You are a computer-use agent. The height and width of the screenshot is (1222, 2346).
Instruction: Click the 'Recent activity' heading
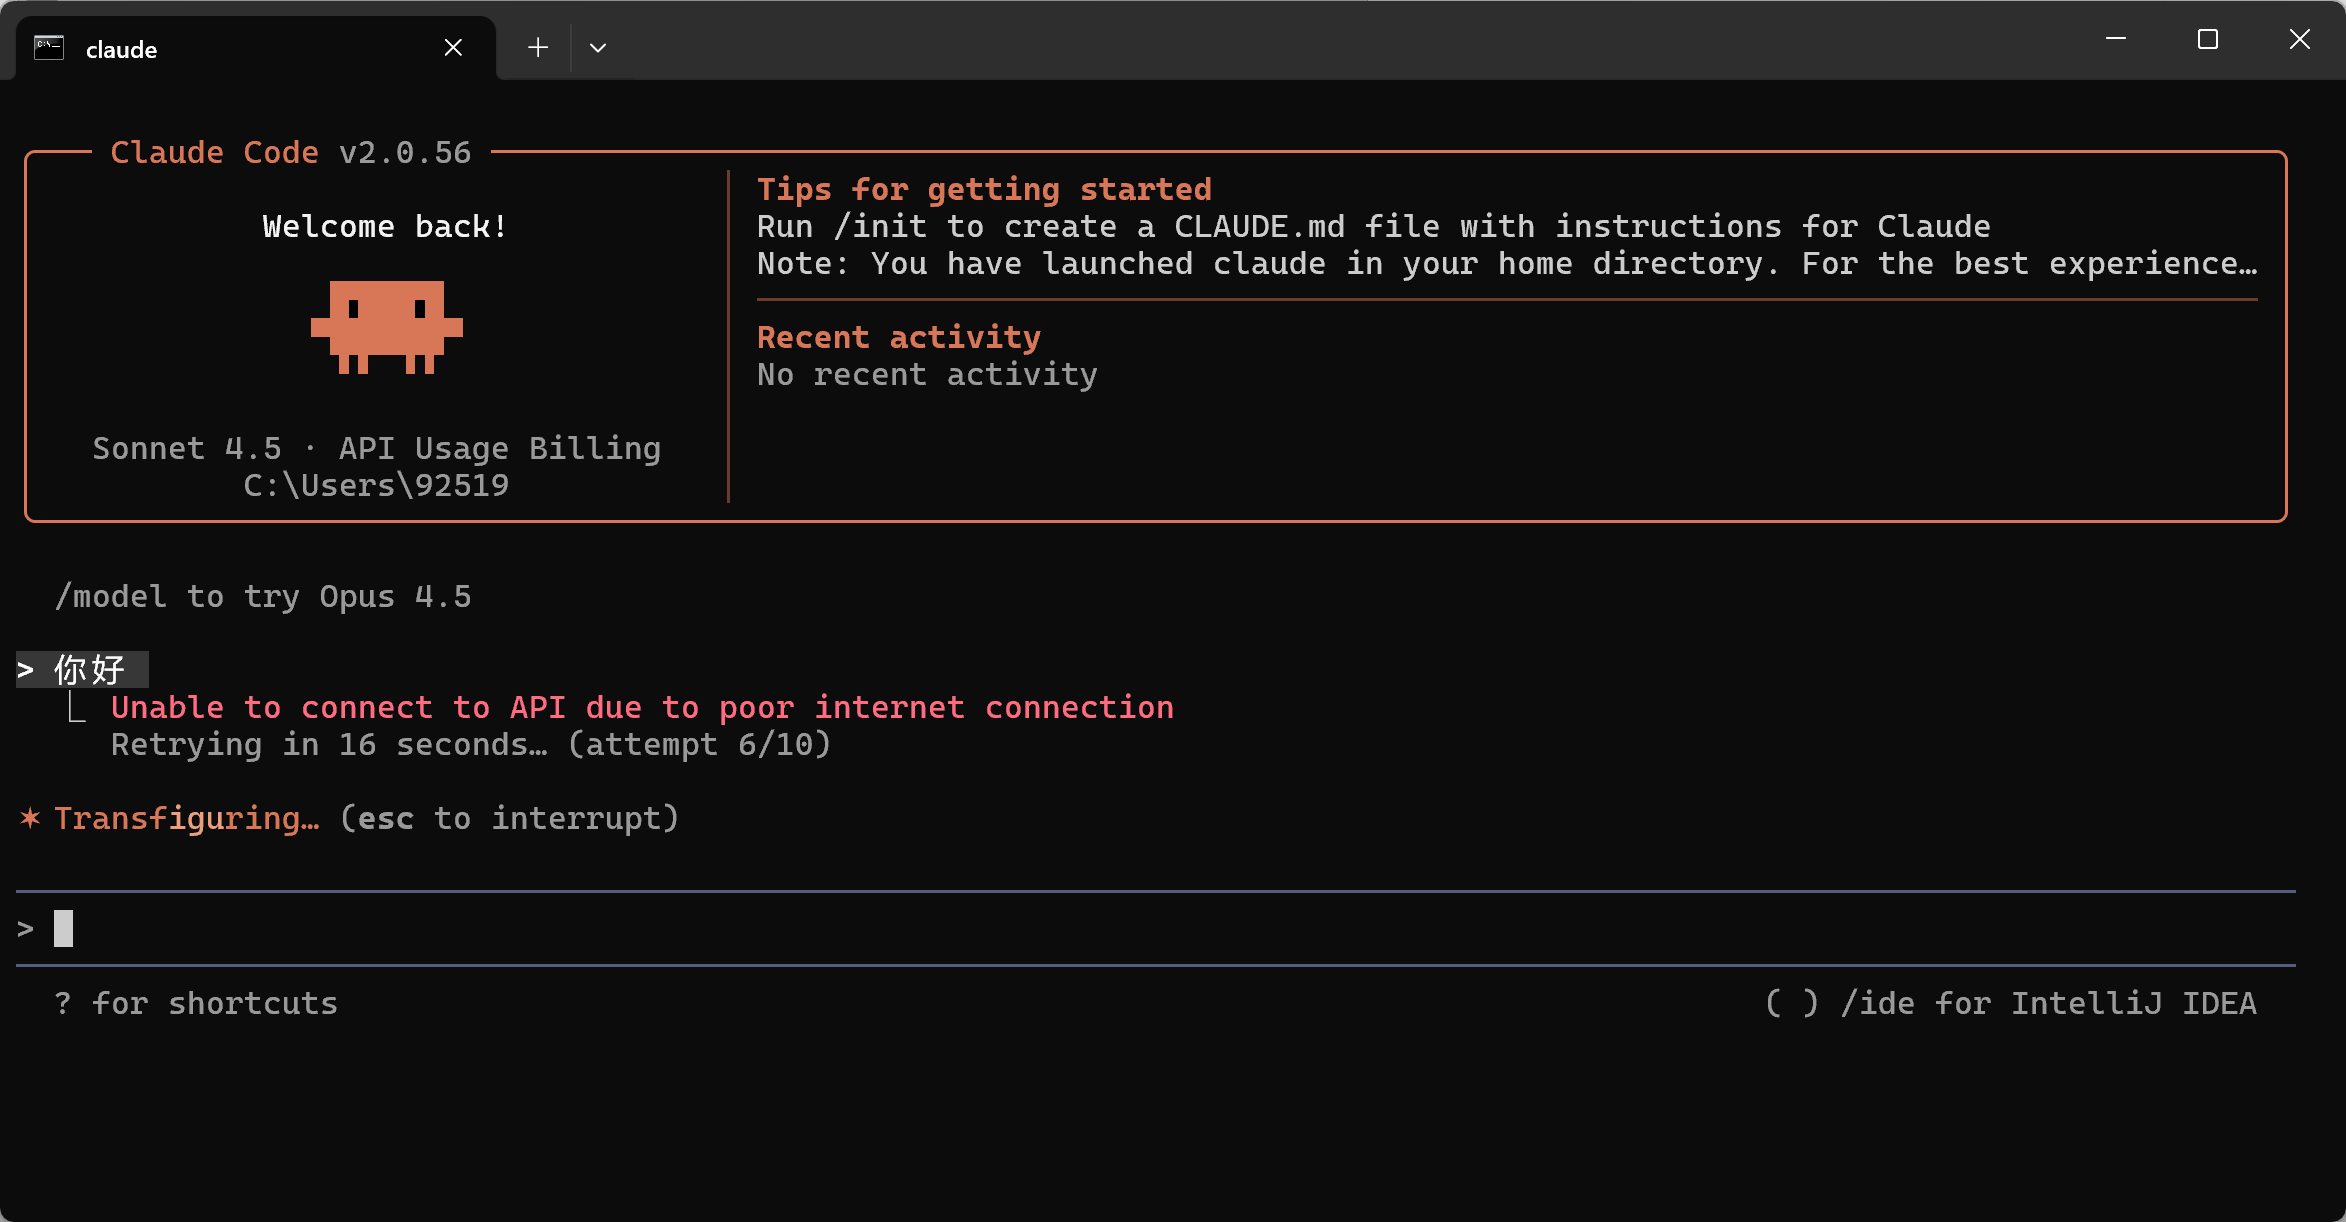pos(899,338)
